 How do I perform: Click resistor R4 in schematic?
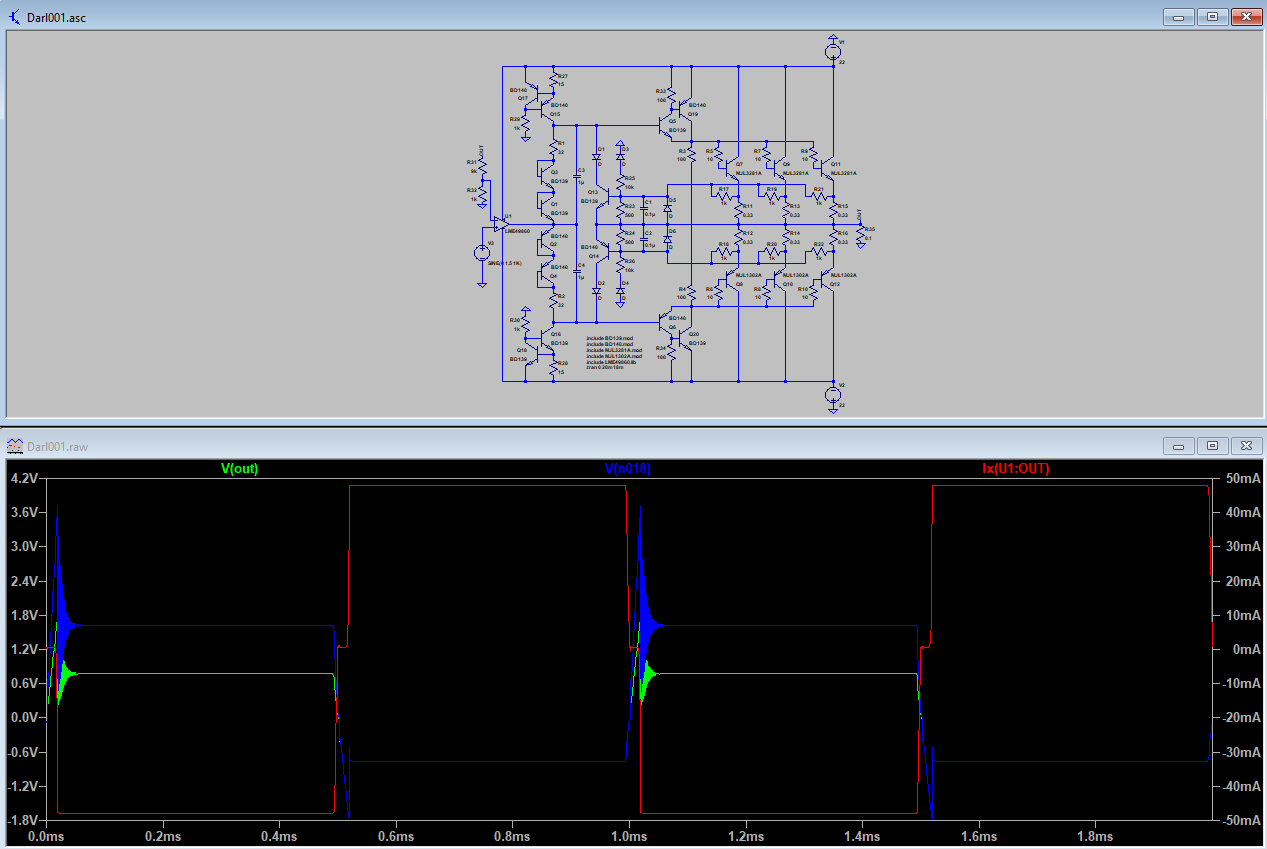point(692,293)
